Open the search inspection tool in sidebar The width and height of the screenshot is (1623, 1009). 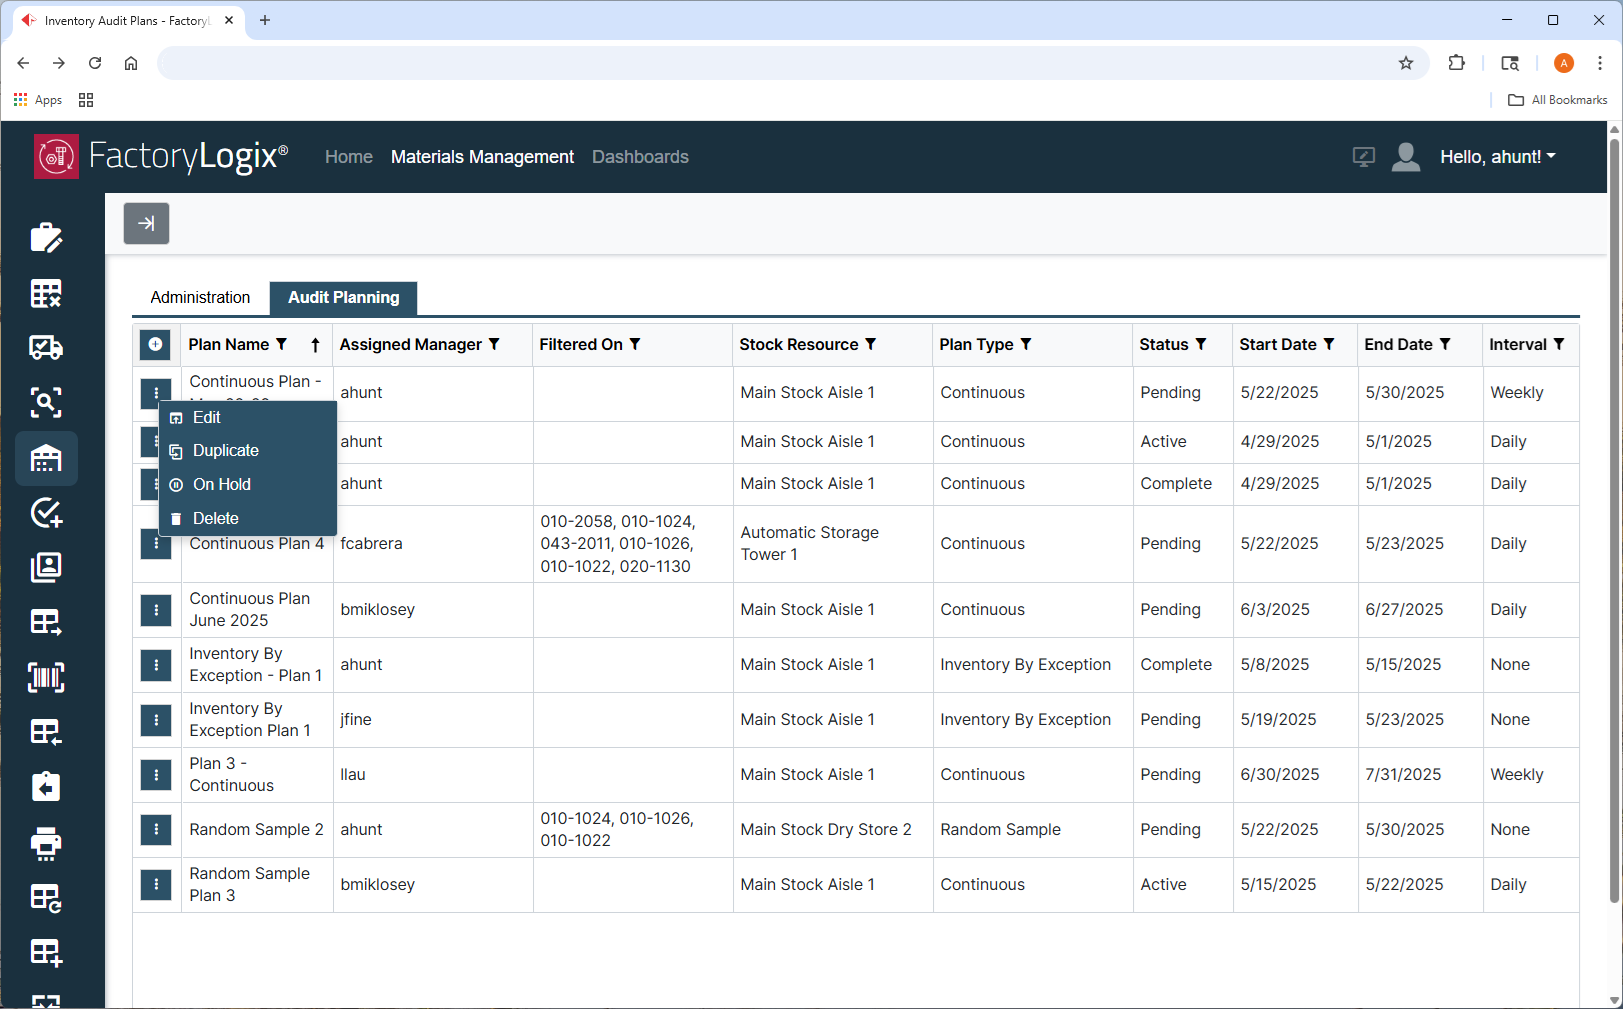pyautogui.click(x=46, y=403)
